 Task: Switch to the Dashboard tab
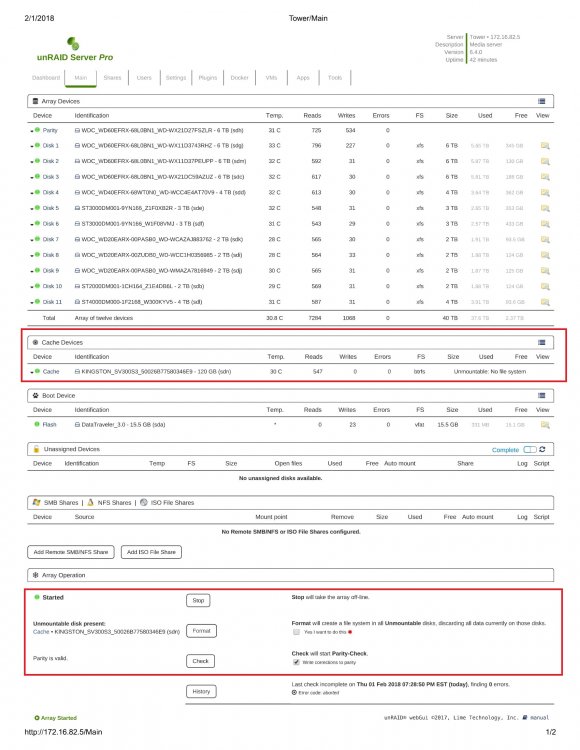point(46,77)
